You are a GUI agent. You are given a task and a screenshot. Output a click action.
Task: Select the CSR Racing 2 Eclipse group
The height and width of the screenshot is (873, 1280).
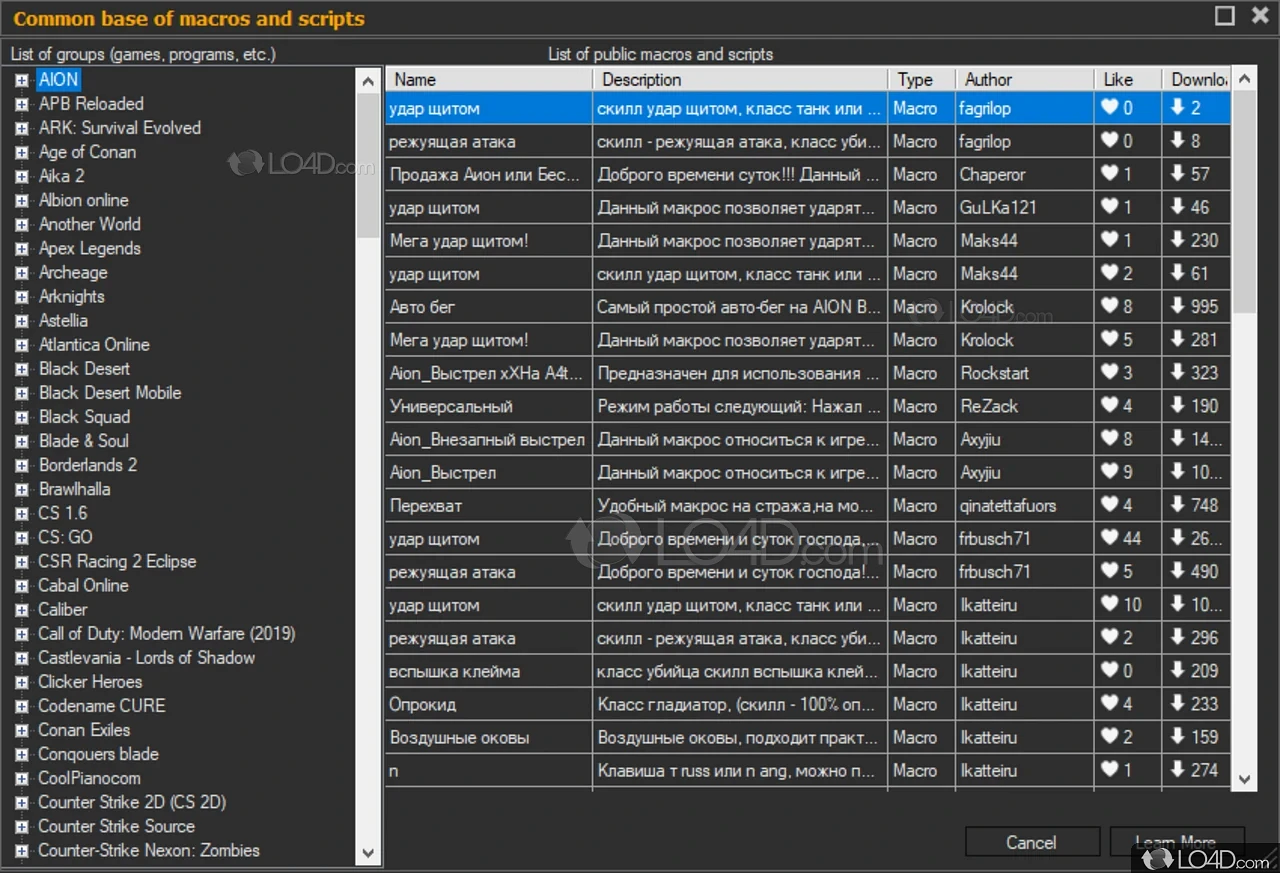[117, 562]
